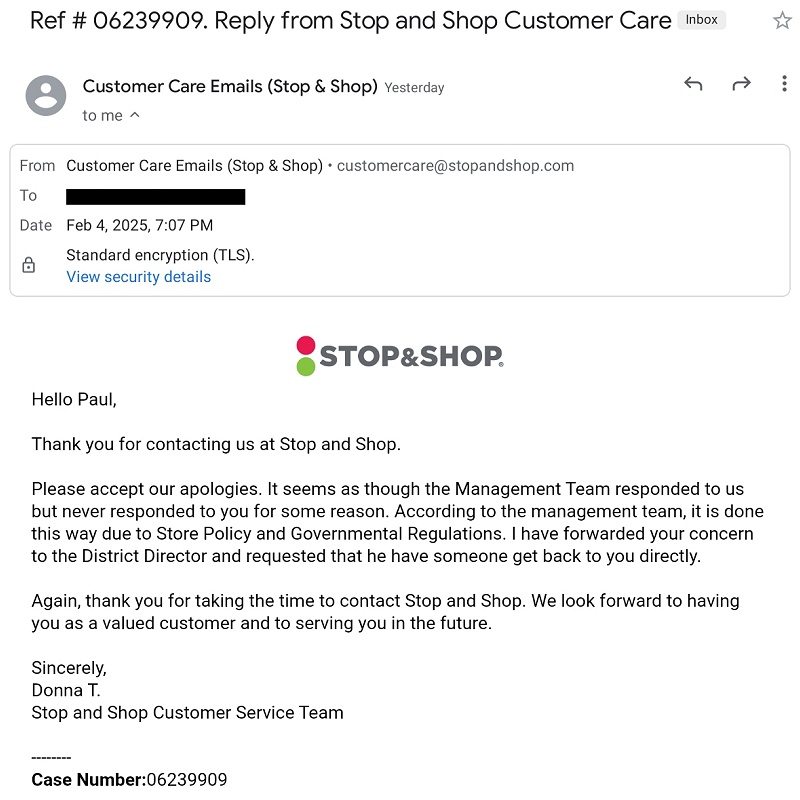
Task: Open the View security details link
Action: click(138, 277)
